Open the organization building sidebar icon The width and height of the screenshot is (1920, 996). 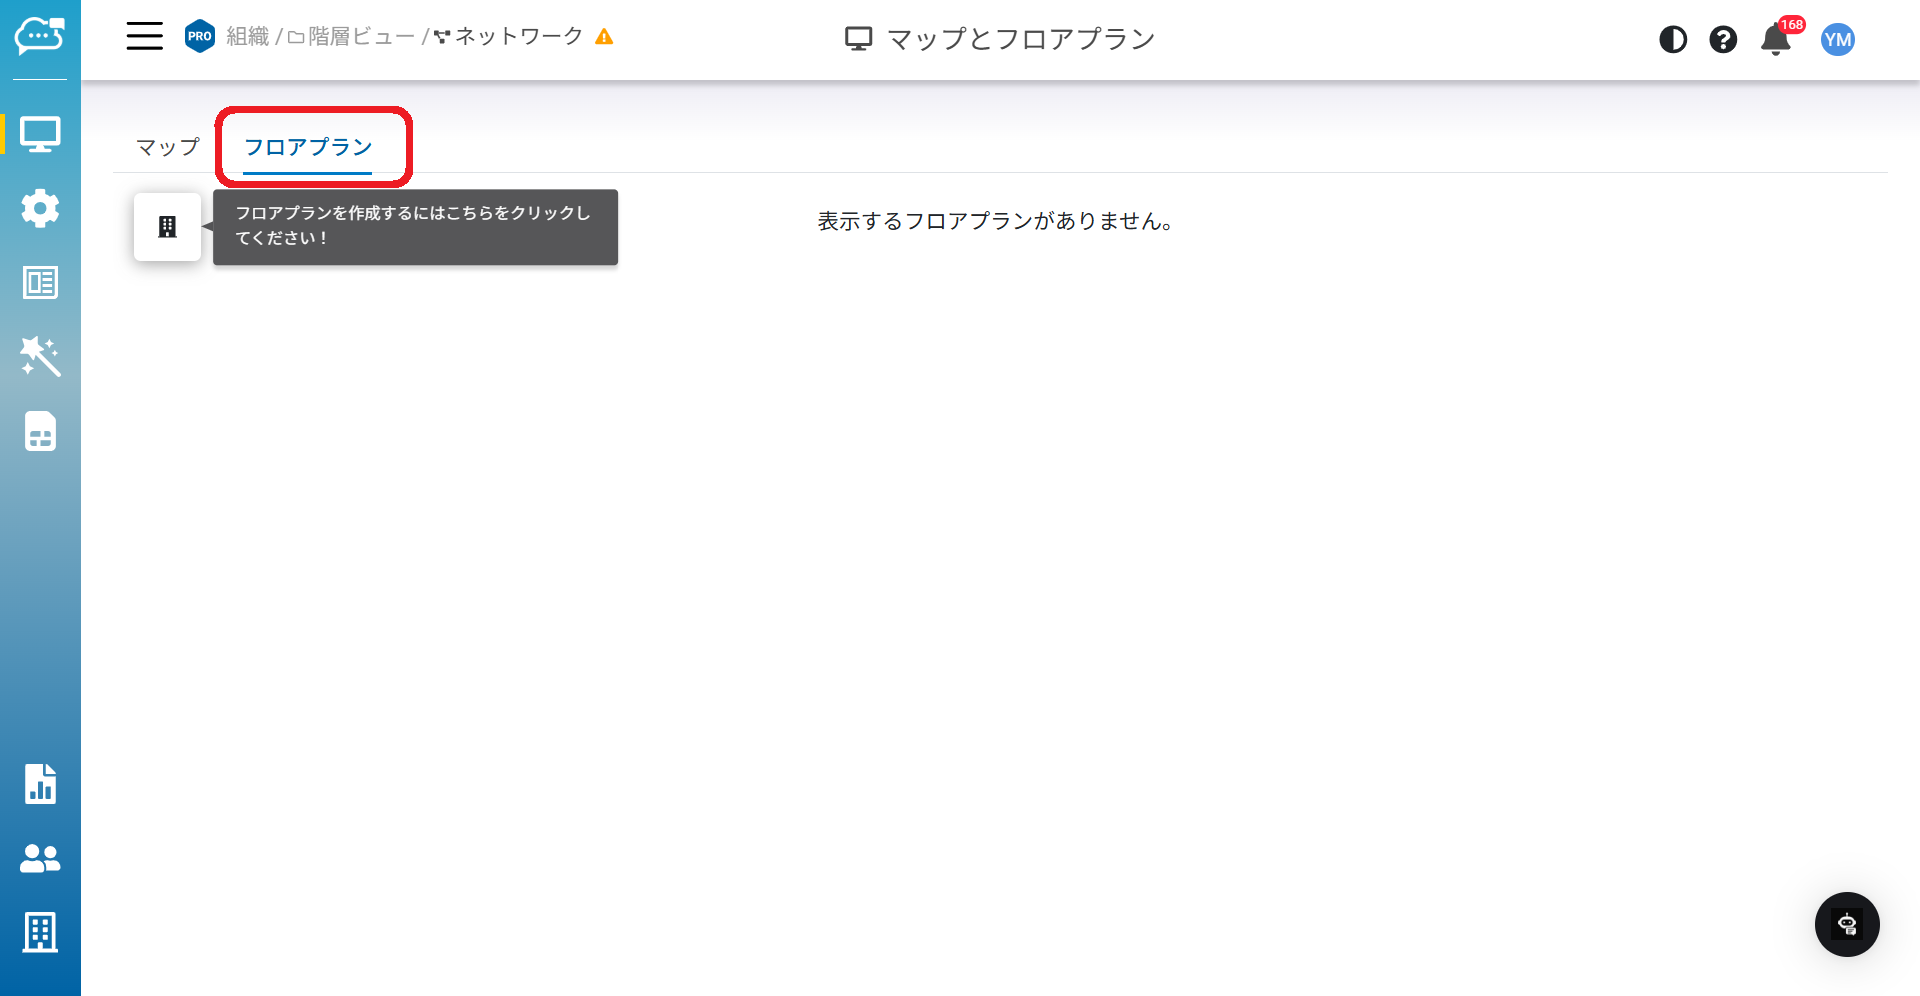click(40, 932)
